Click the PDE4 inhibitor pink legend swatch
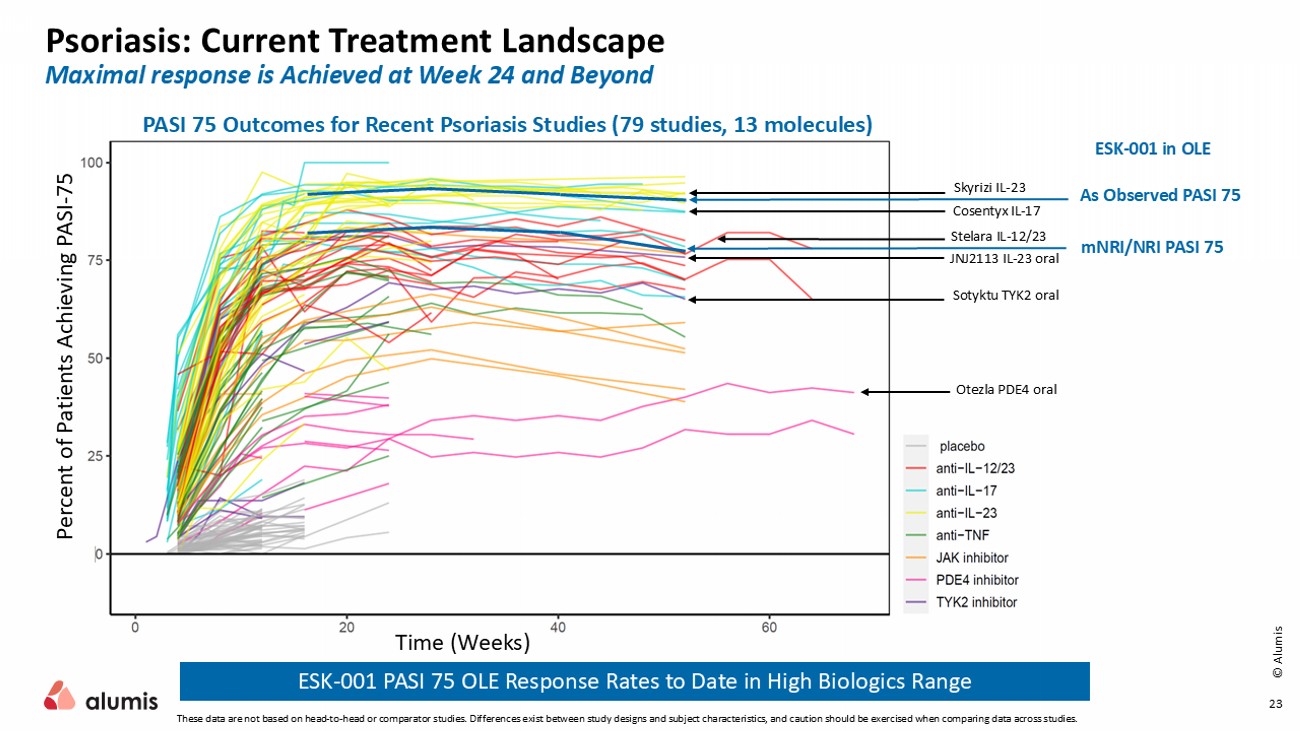 (x=919, y=580)
